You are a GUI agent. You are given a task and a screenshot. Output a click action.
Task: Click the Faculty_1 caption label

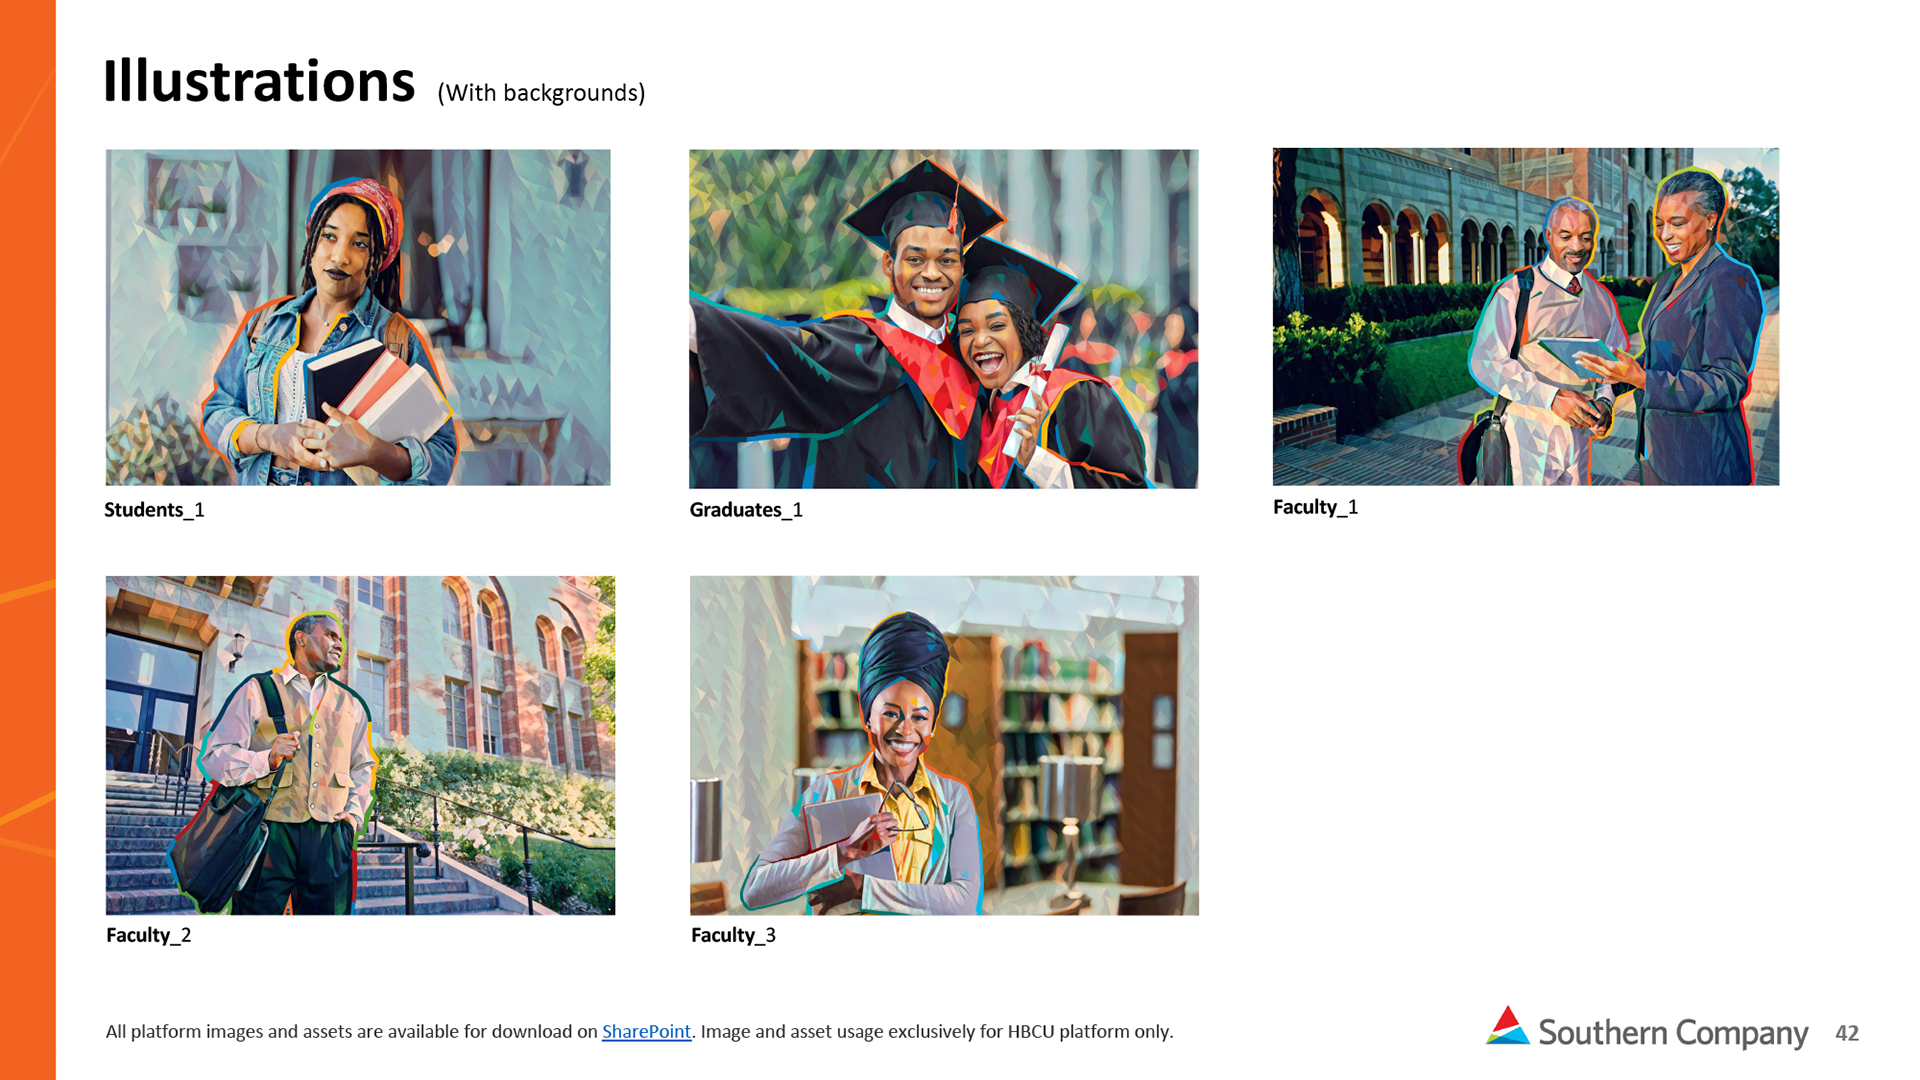[x=1315, y=507]
